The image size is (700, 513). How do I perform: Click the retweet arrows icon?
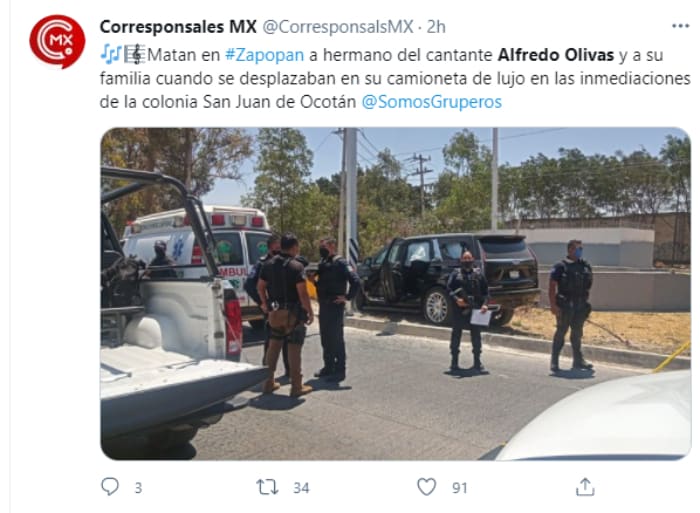[267, 487]
